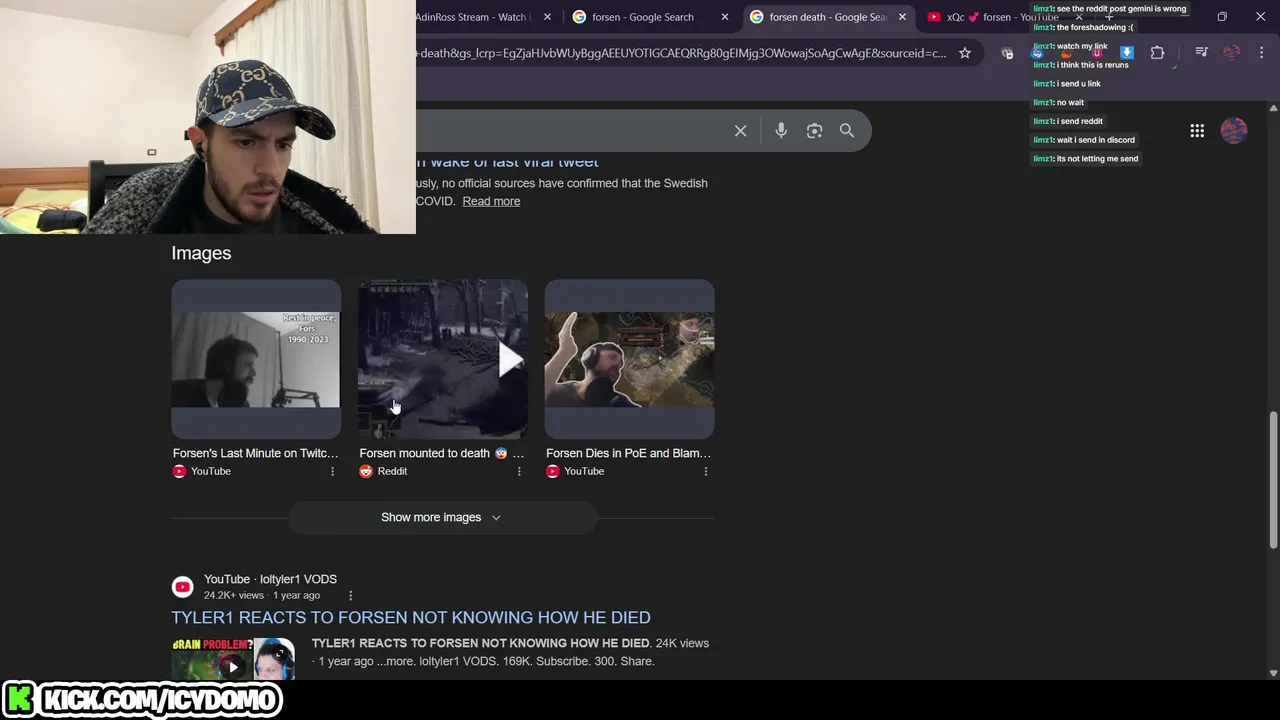Viewport: 1280px width, 720px height.
Task: Open Chrome three-dot menu
Action: pyautogui.click(x=1261, y=53)
